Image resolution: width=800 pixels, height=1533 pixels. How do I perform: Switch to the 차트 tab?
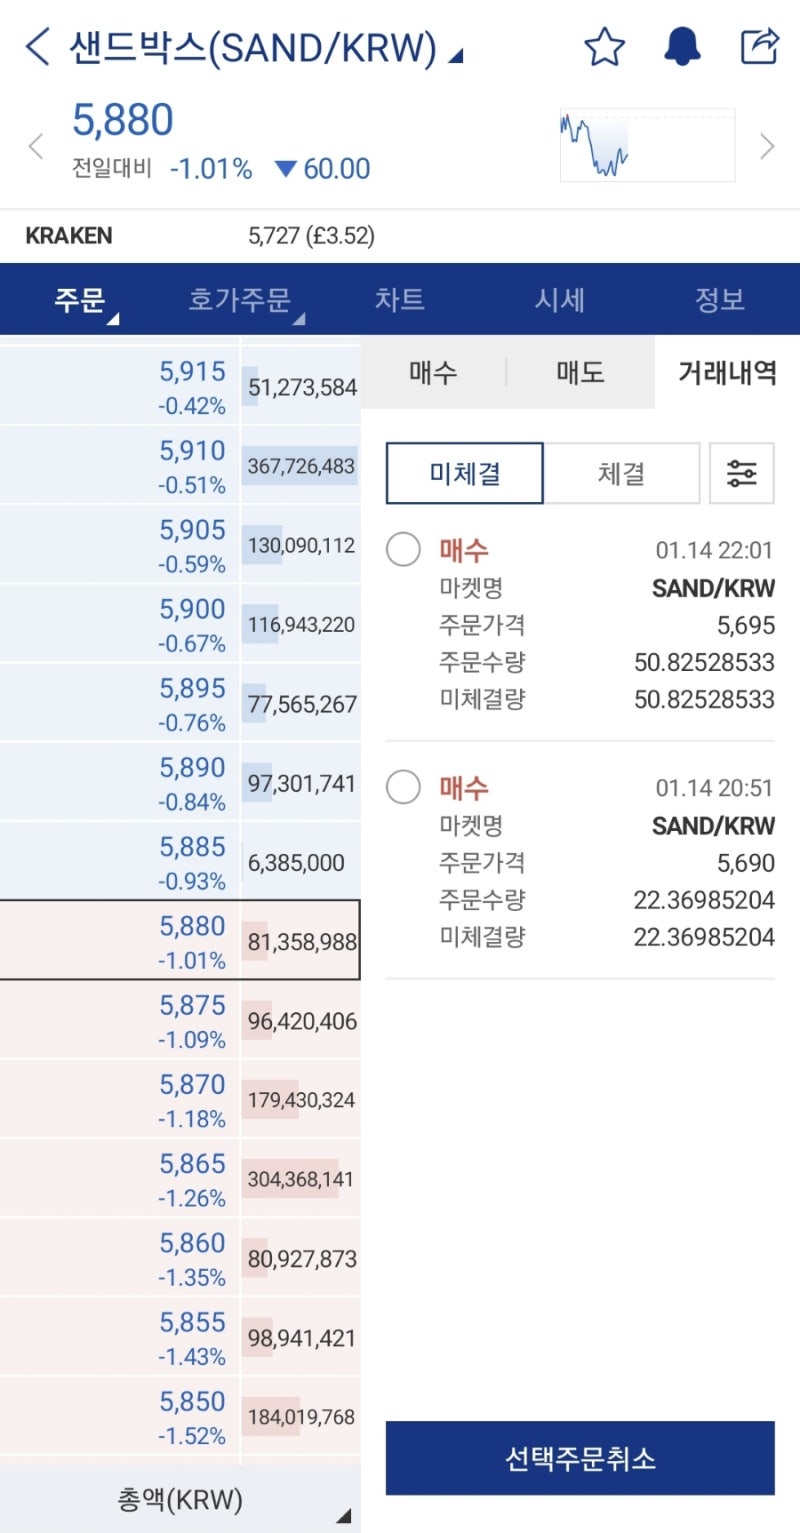(399, 299)
